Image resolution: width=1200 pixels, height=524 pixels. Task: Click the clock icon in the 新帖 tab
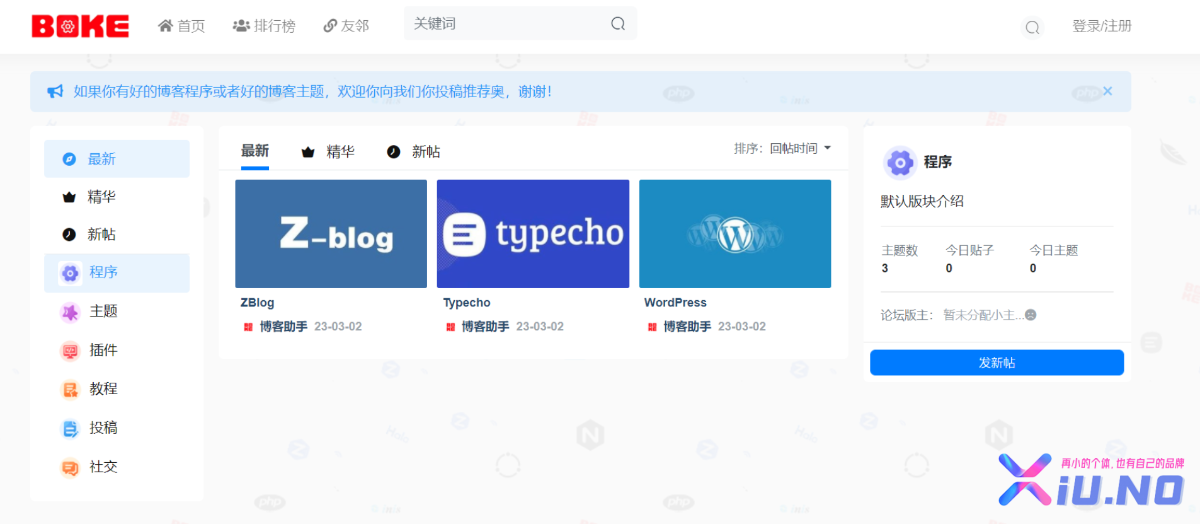click(394, 152)
